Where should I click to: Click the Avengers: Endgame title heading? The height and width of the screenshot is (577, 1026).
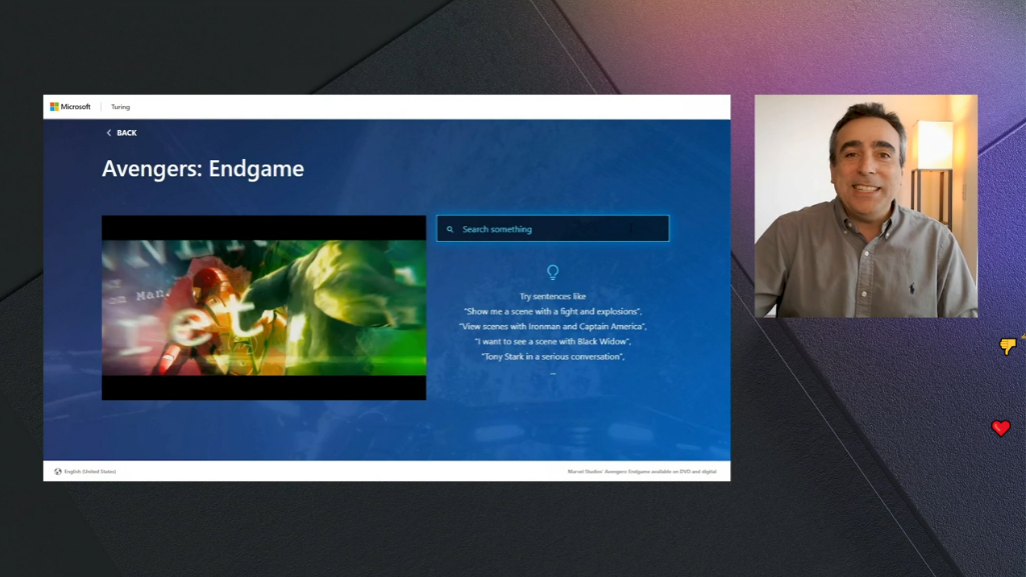(203, 169)
